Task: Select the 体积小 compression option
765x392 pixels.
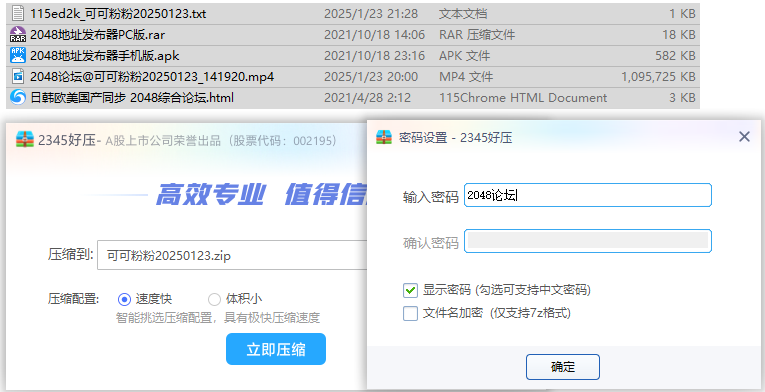Action: pos(214,299)
